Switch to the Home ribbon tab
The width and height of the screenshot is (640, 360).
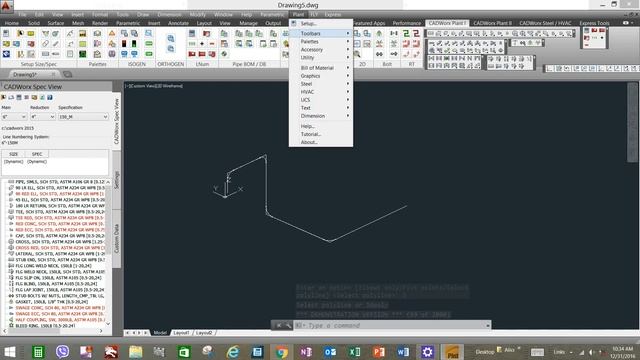[x=11, y=23]
